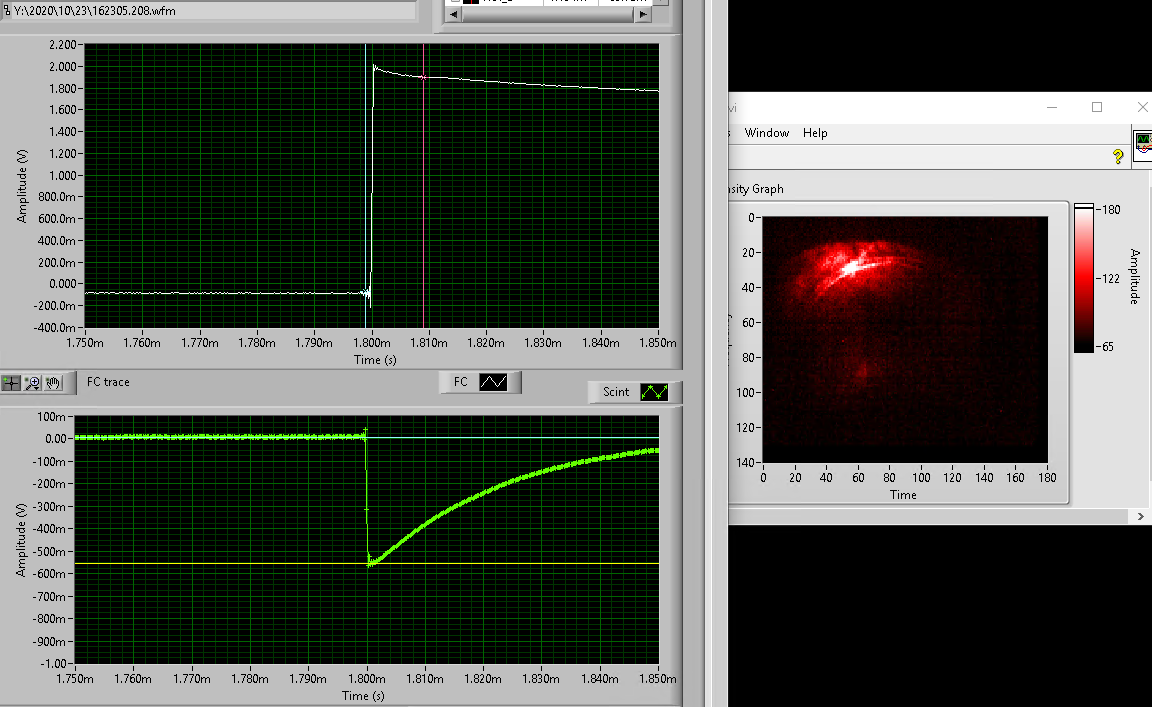The image size is (1152, 707).
Task: Click the color ramp top marker at 180
Action: [1084, 207]
